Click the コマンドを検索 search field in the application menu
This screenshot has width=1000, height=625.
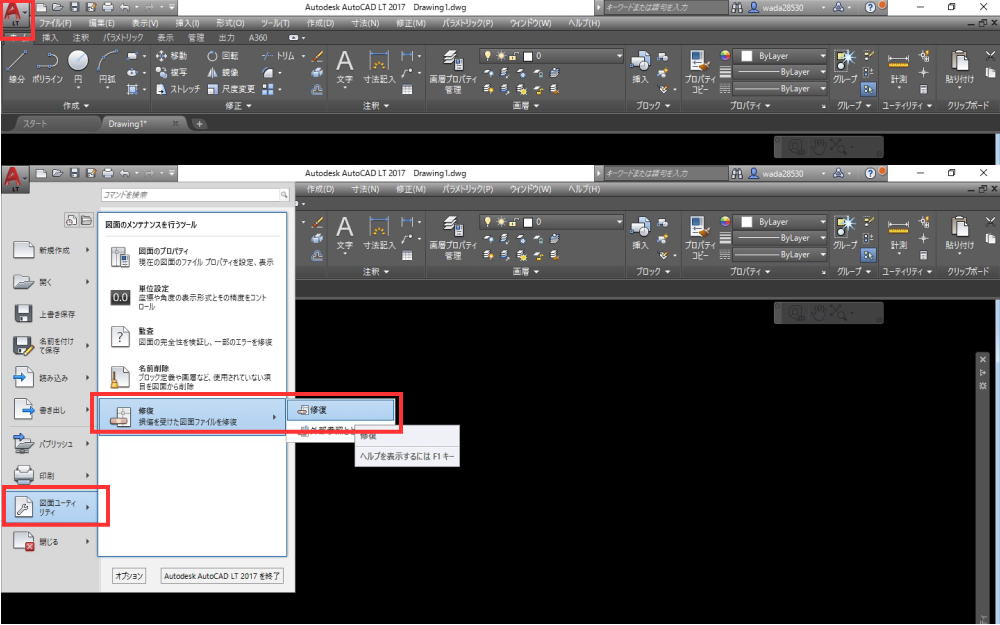[195, 195]
